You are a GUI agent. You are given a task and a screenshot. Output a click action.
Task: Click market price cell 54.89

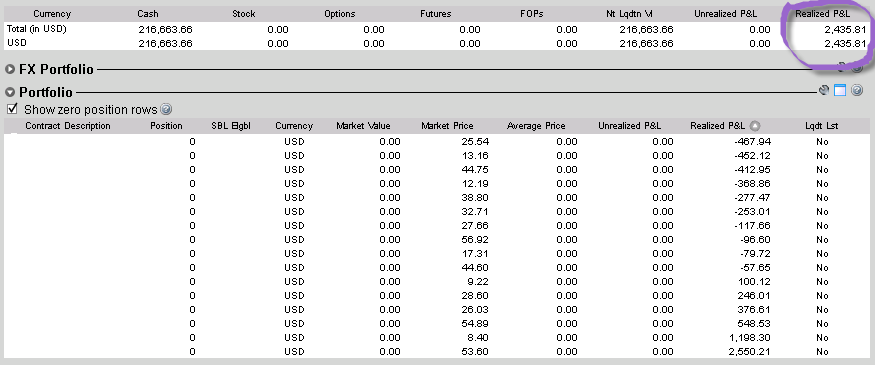475,323
